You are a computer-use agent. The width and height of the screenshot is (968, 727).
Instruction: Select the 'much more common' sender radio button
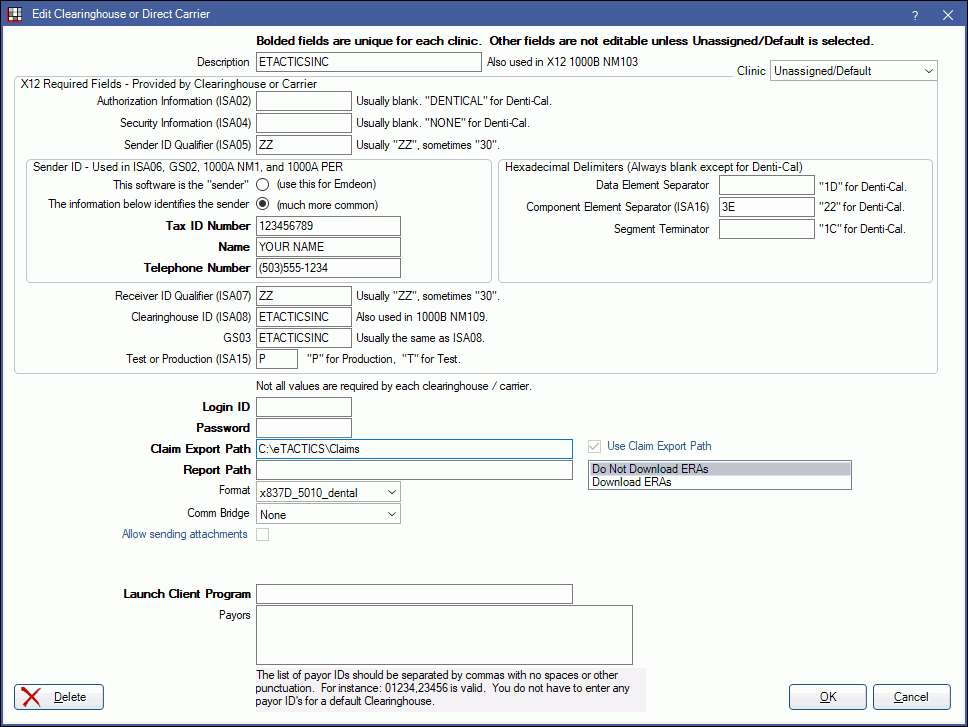(x=260, y=203)
